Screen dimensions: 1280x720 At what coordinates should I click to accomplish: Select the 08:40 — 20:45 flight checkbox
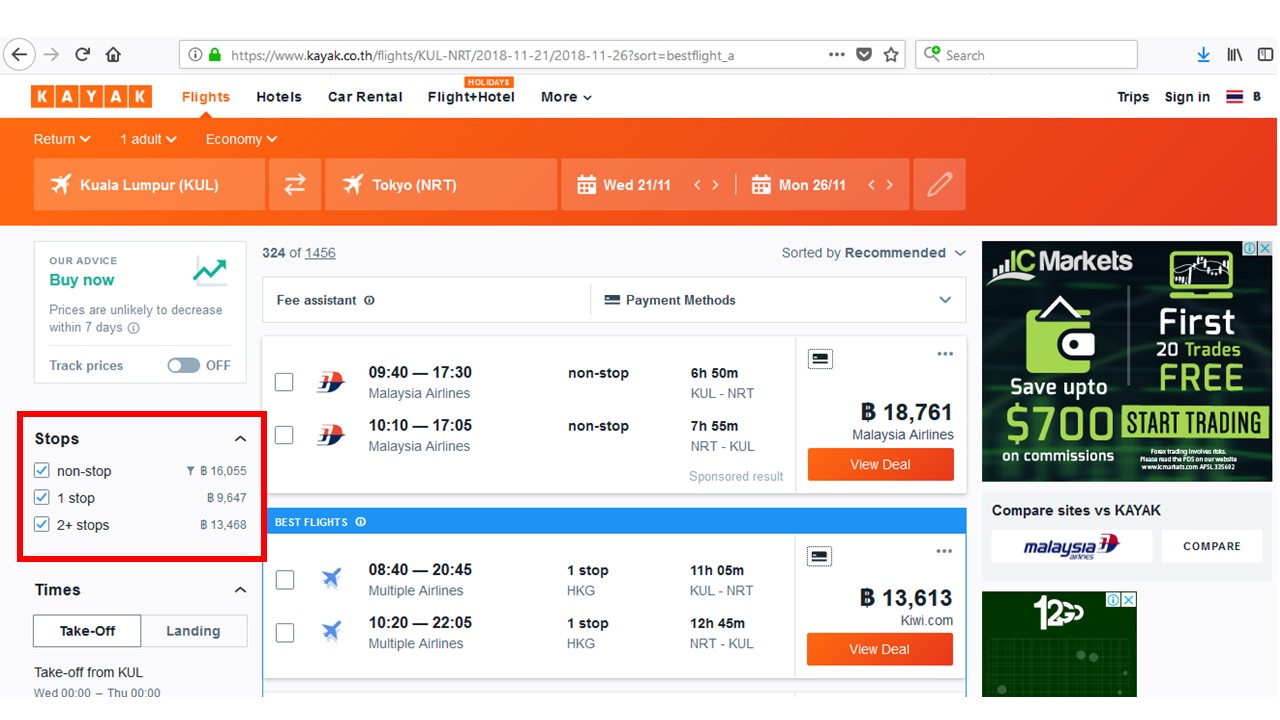point(284,579)
